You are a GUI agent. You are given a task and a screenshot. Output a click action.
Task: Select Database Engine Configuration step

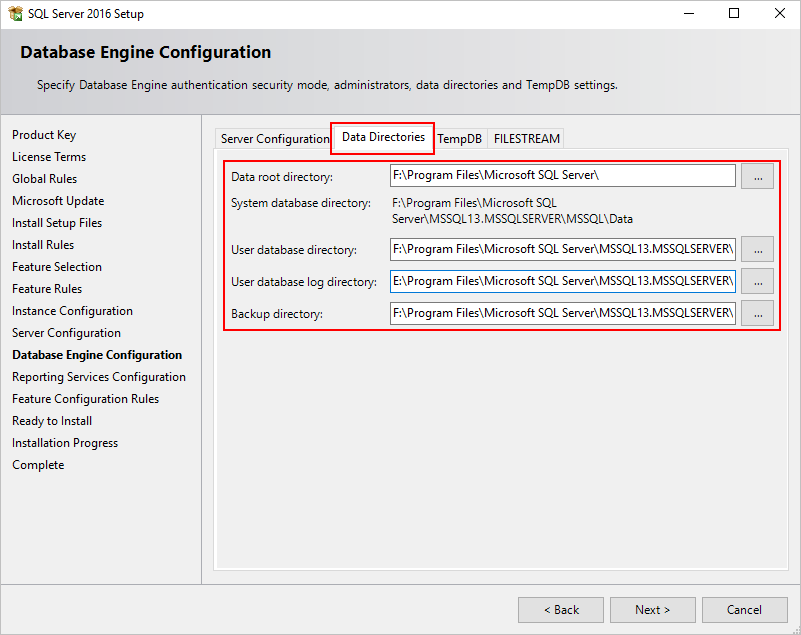(97, 355)
